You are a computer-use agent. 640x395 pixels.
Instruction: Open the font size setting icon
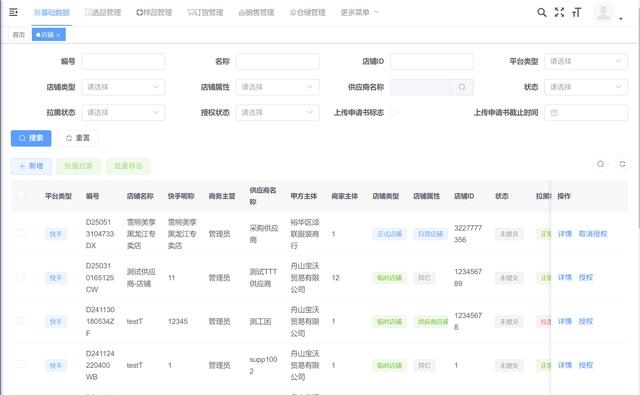click(x=576, y=12)
